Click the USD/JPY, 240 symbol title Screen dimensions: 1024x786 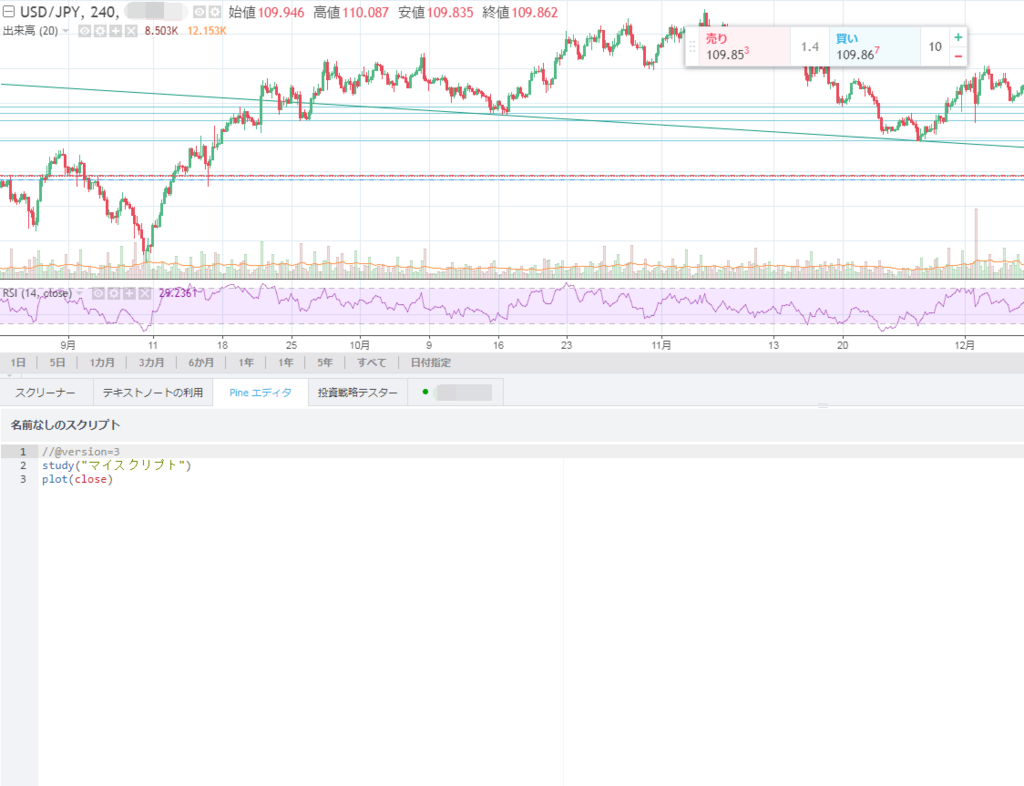pyautogui.click(x=69, y=12)
